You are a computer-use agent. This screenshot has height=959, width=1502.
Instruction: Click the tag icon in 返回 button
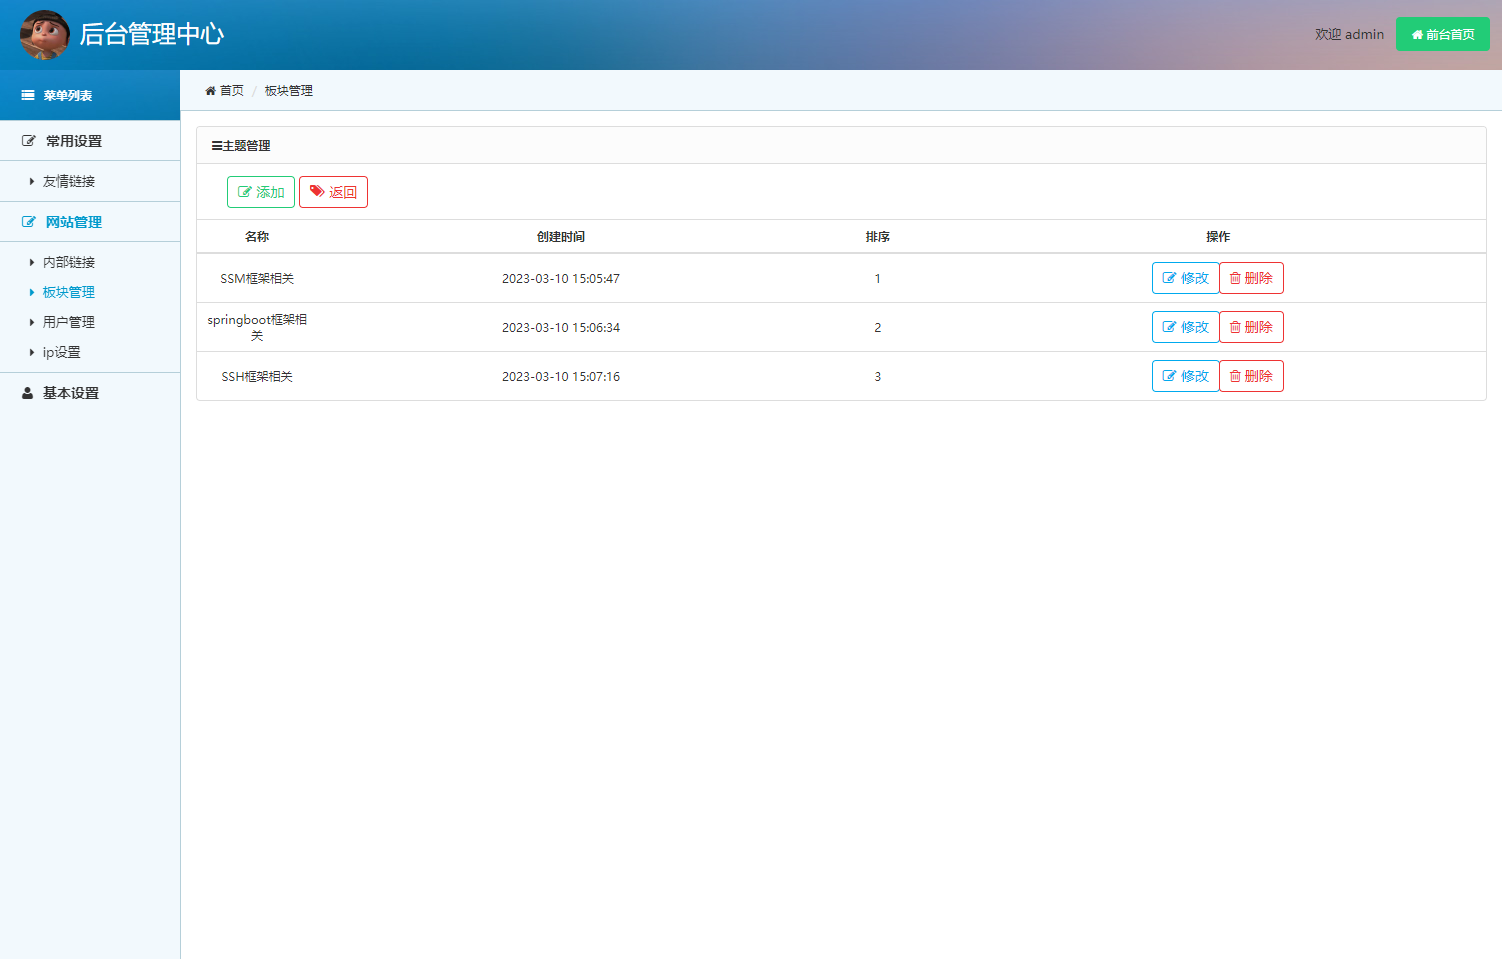[317, 192]
